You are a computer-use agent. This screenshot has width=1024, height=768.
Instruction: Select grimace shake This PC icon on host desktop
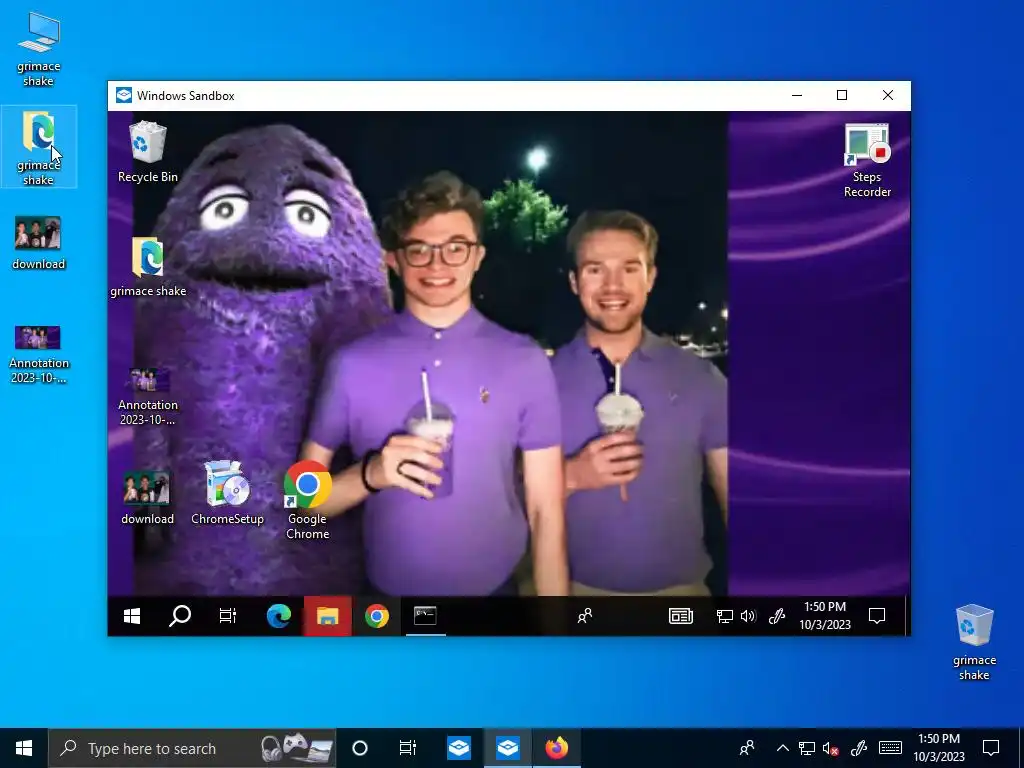point(39,49)
